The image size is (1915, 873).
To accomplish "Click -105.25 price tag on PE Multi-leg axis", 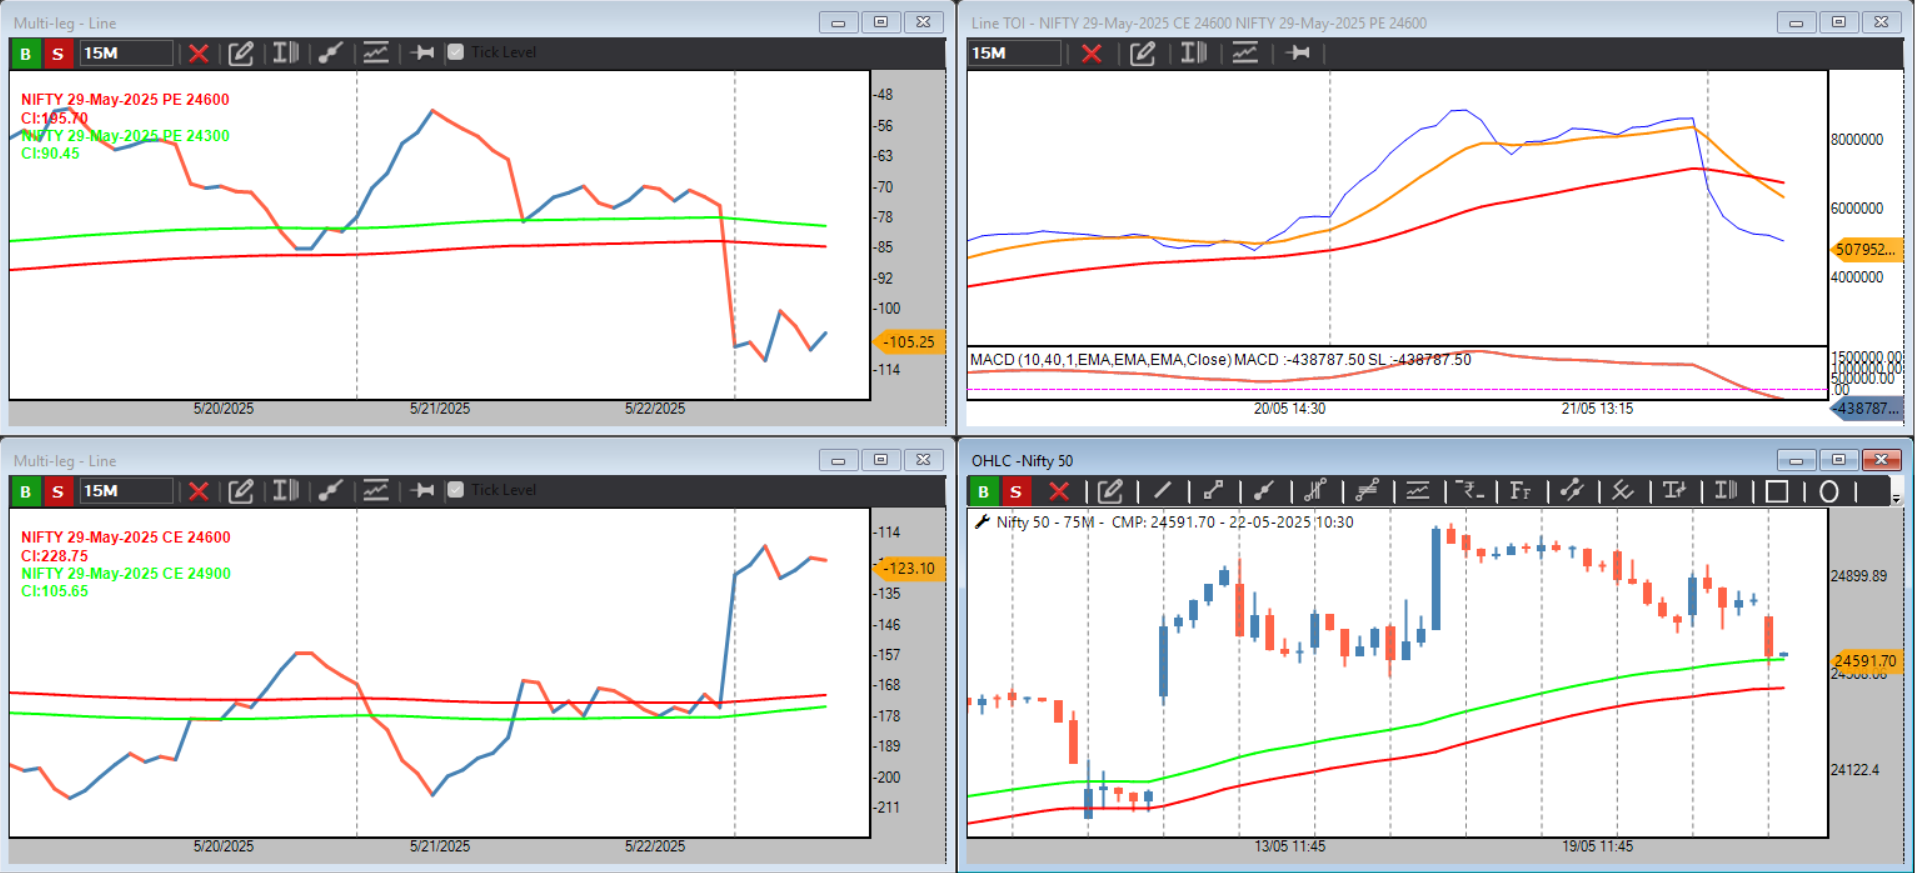I will pyautogui.click(x=907, y=342).
